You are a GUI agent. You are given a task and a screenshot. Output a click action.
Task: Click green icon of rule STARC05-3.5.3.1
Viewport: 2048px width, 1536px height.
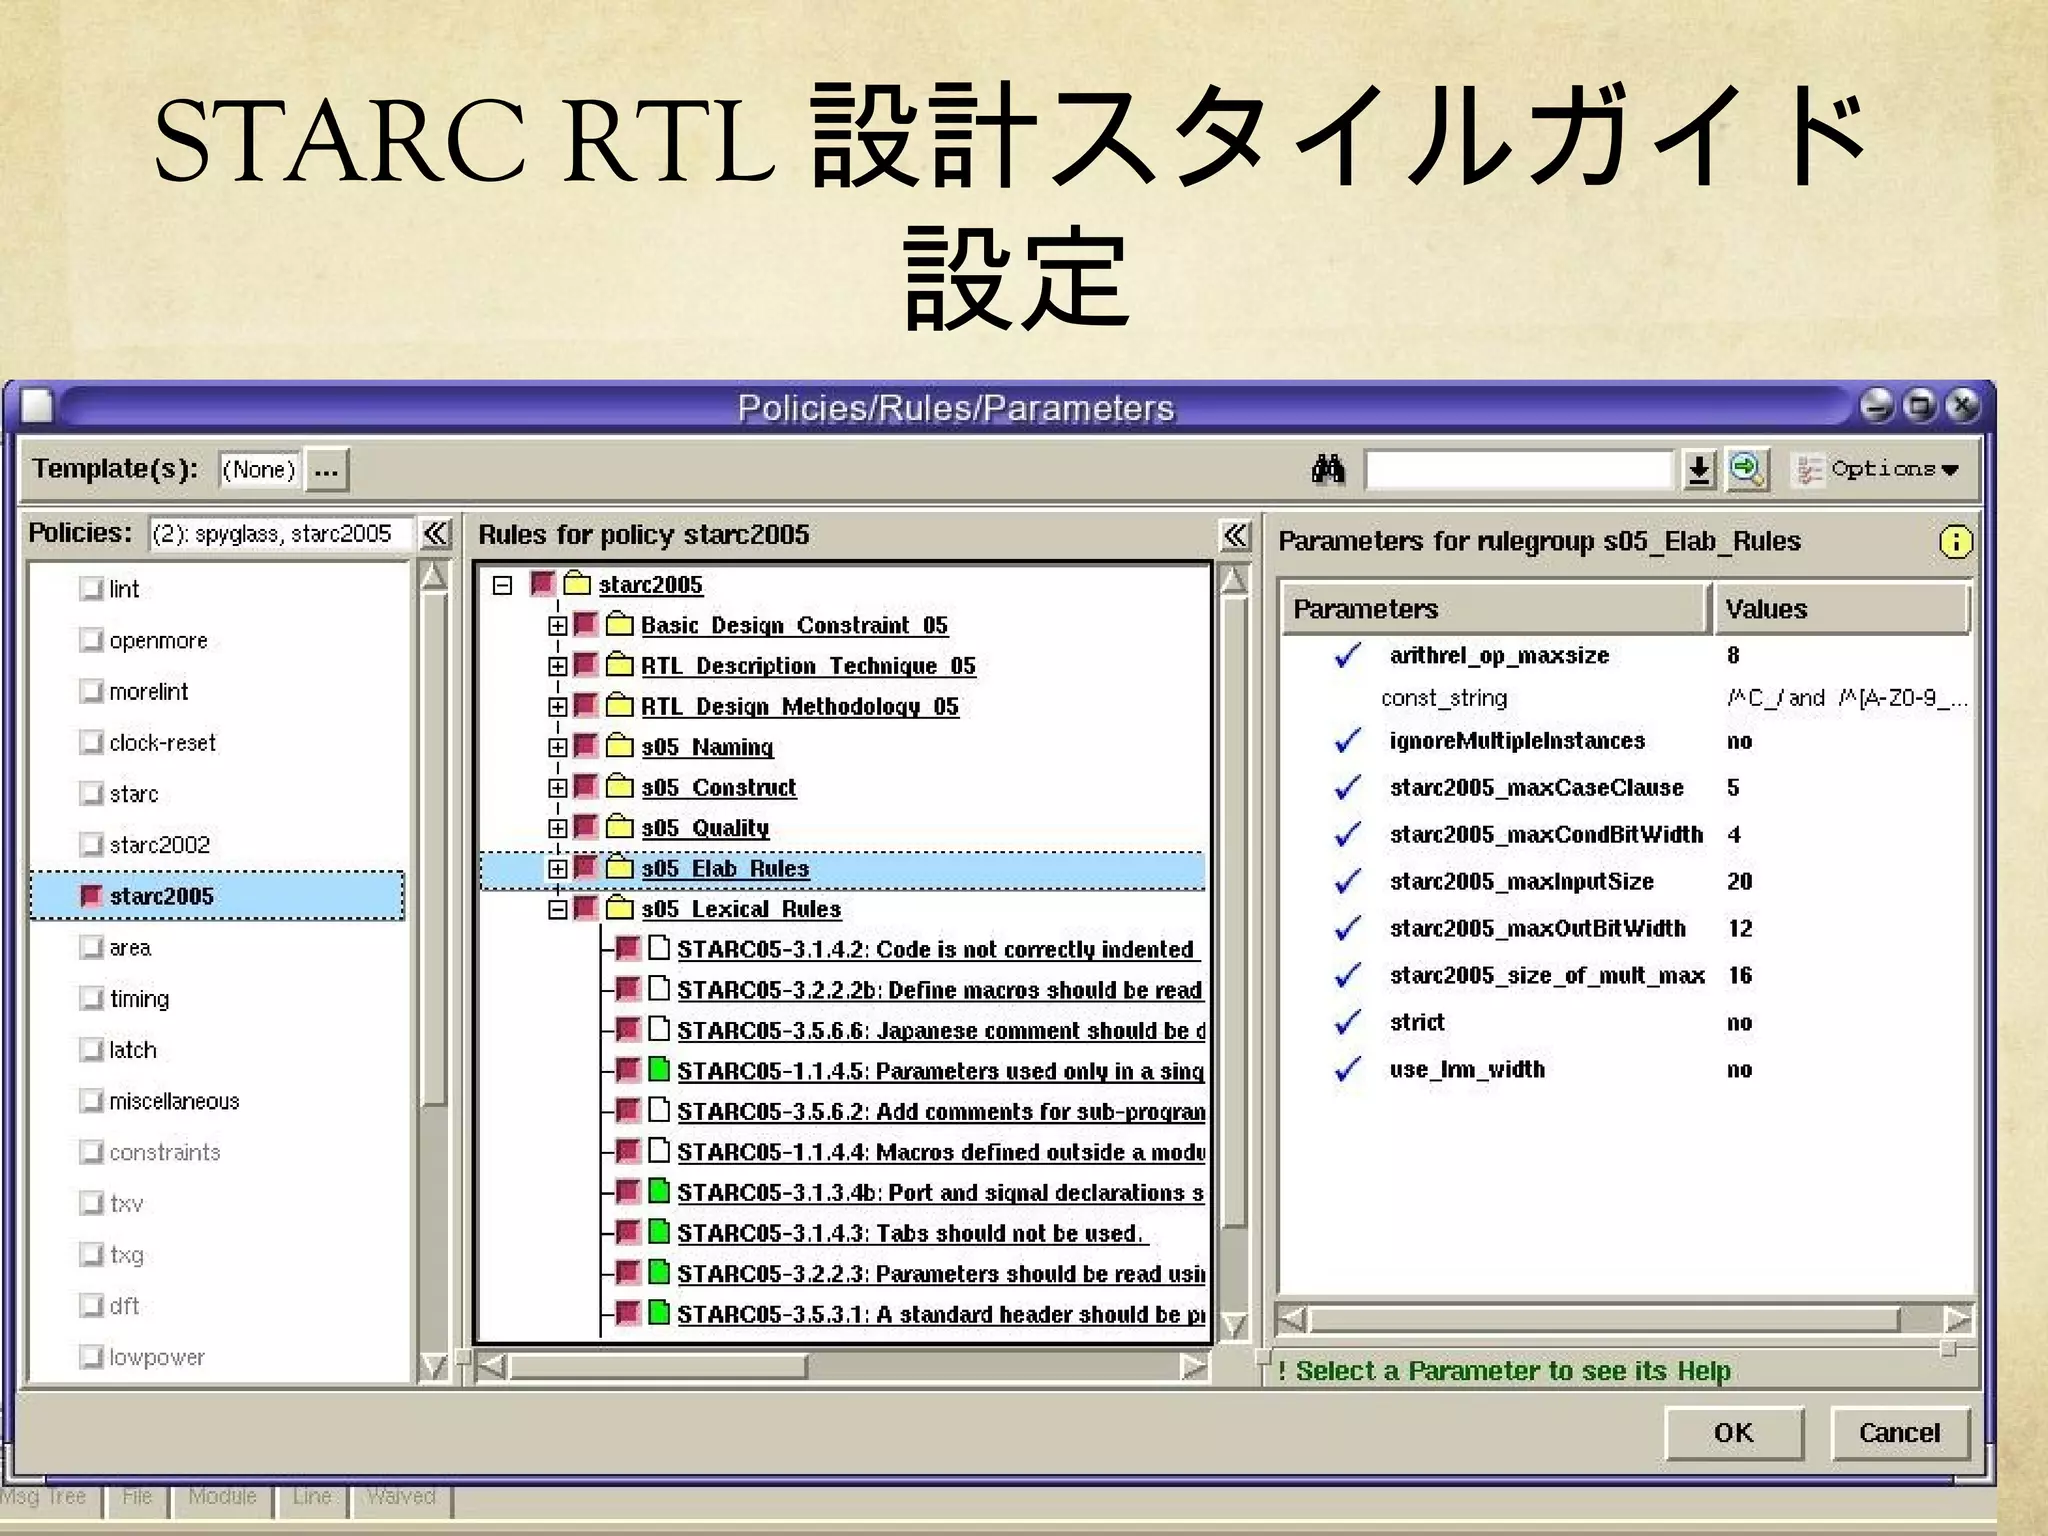coord(658,1313)
